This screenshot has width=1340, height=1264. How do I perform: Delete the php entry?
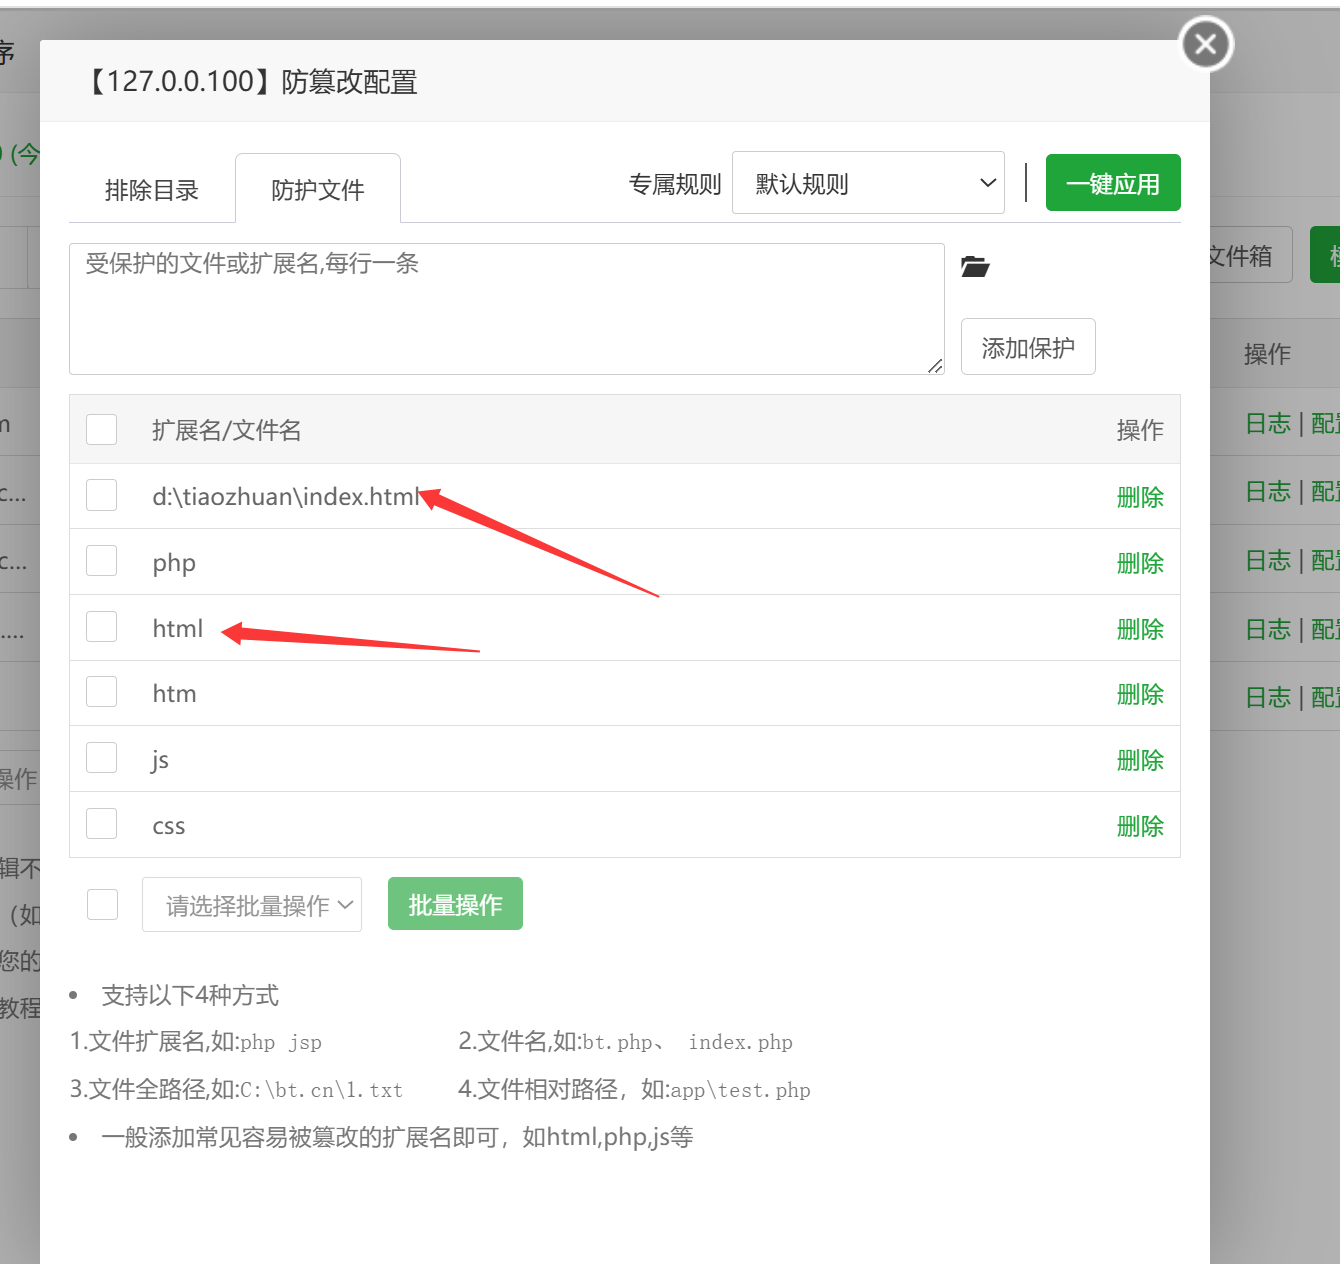(1140, 563)
